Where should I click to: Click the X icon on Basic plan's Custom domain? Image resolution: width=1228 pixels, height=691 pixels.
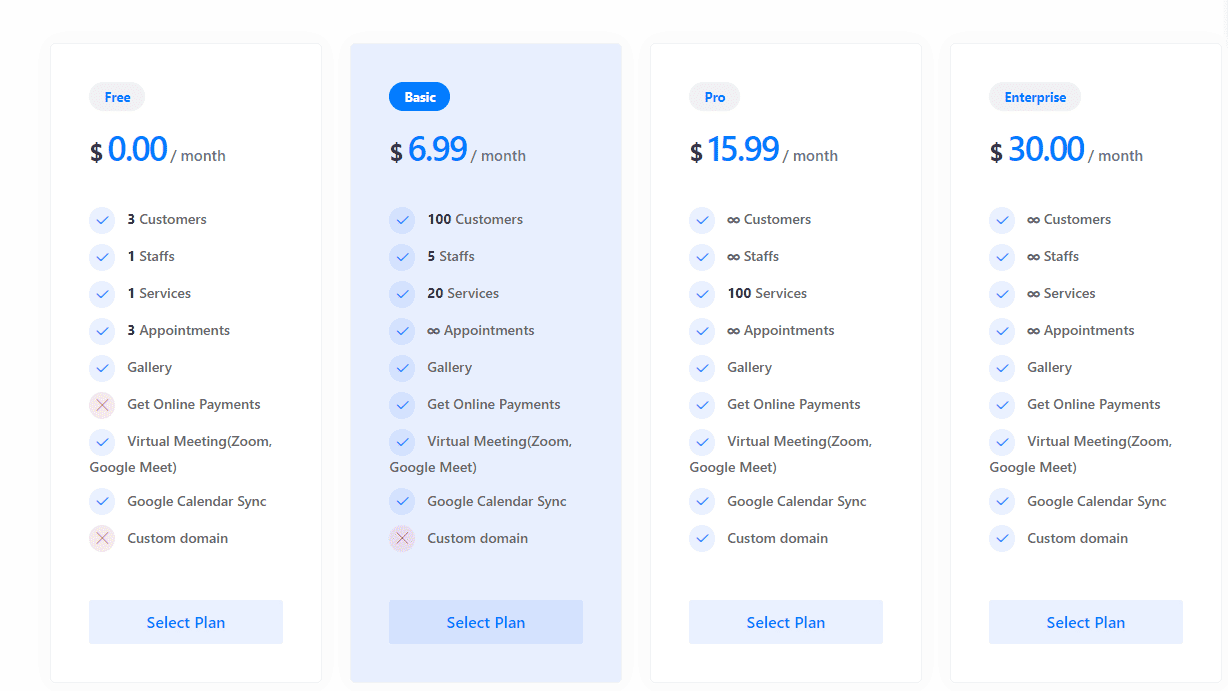click(x=402, y=538)
